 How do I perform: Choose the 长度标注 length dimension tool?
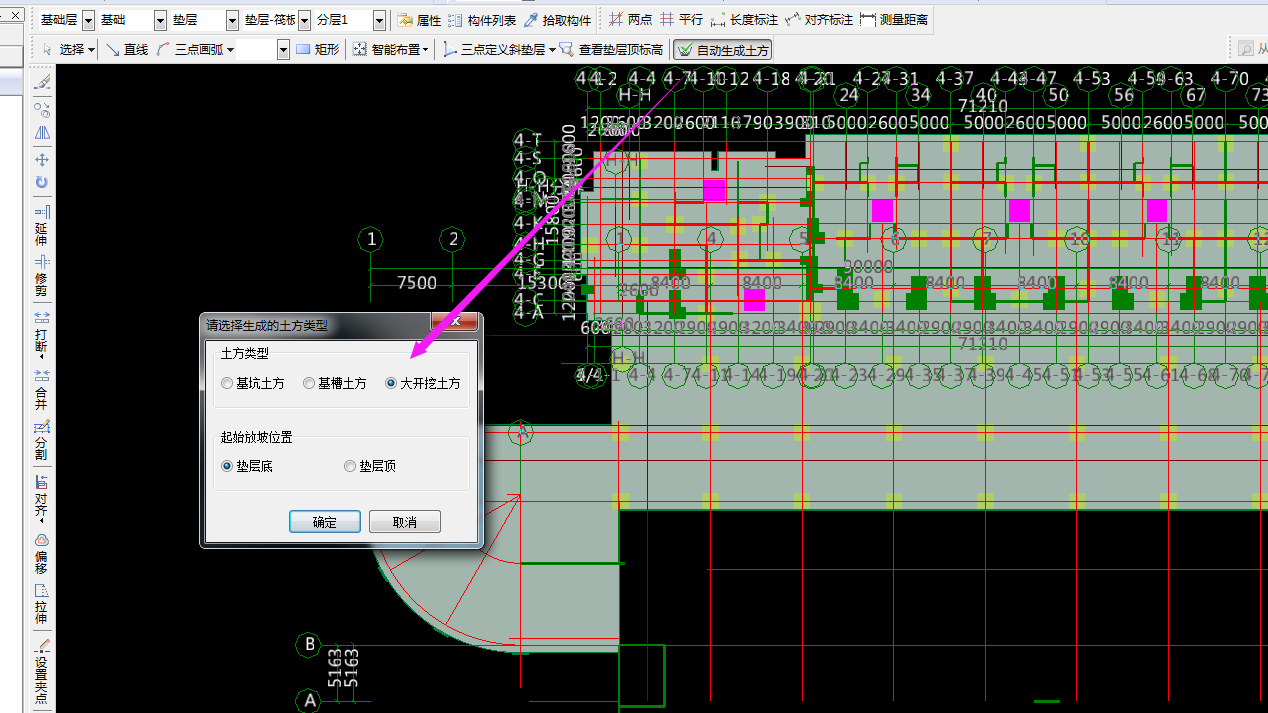point(744,20)
